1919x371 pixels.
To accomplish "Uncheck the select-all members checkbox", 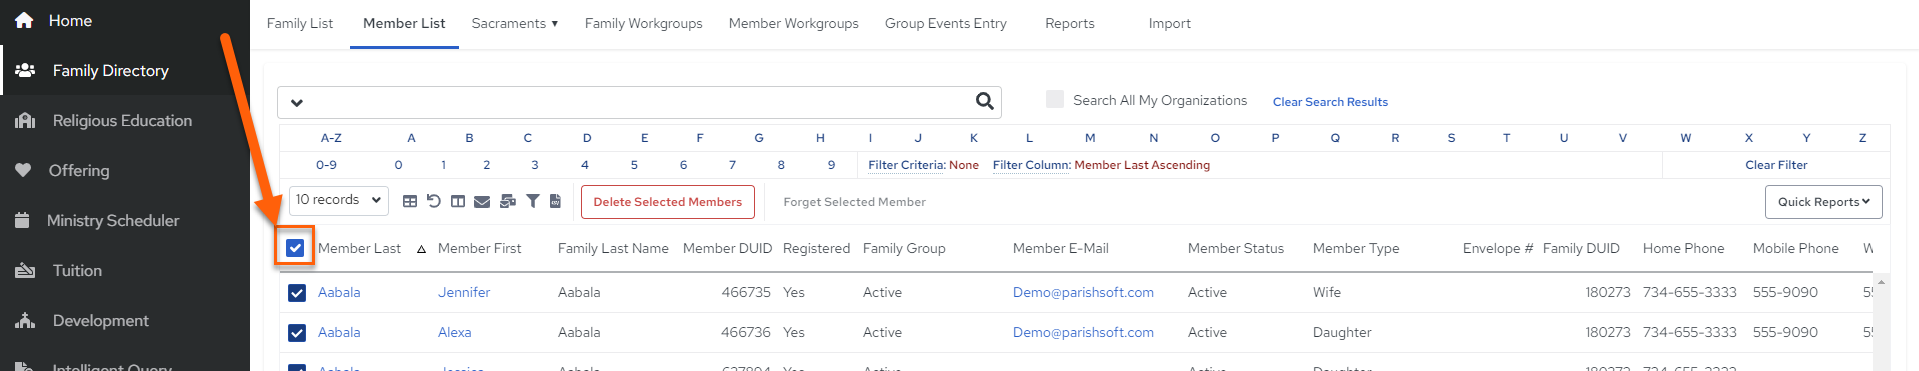I will 295,248.
